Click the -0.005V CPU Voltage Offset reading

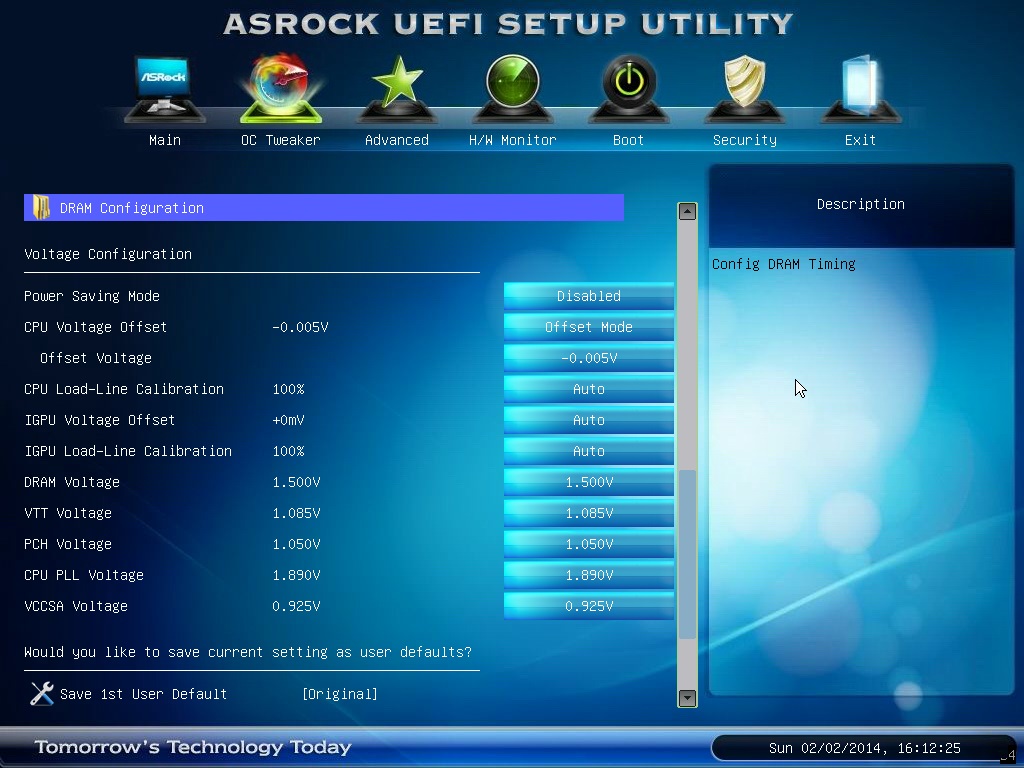pos(300,327)
